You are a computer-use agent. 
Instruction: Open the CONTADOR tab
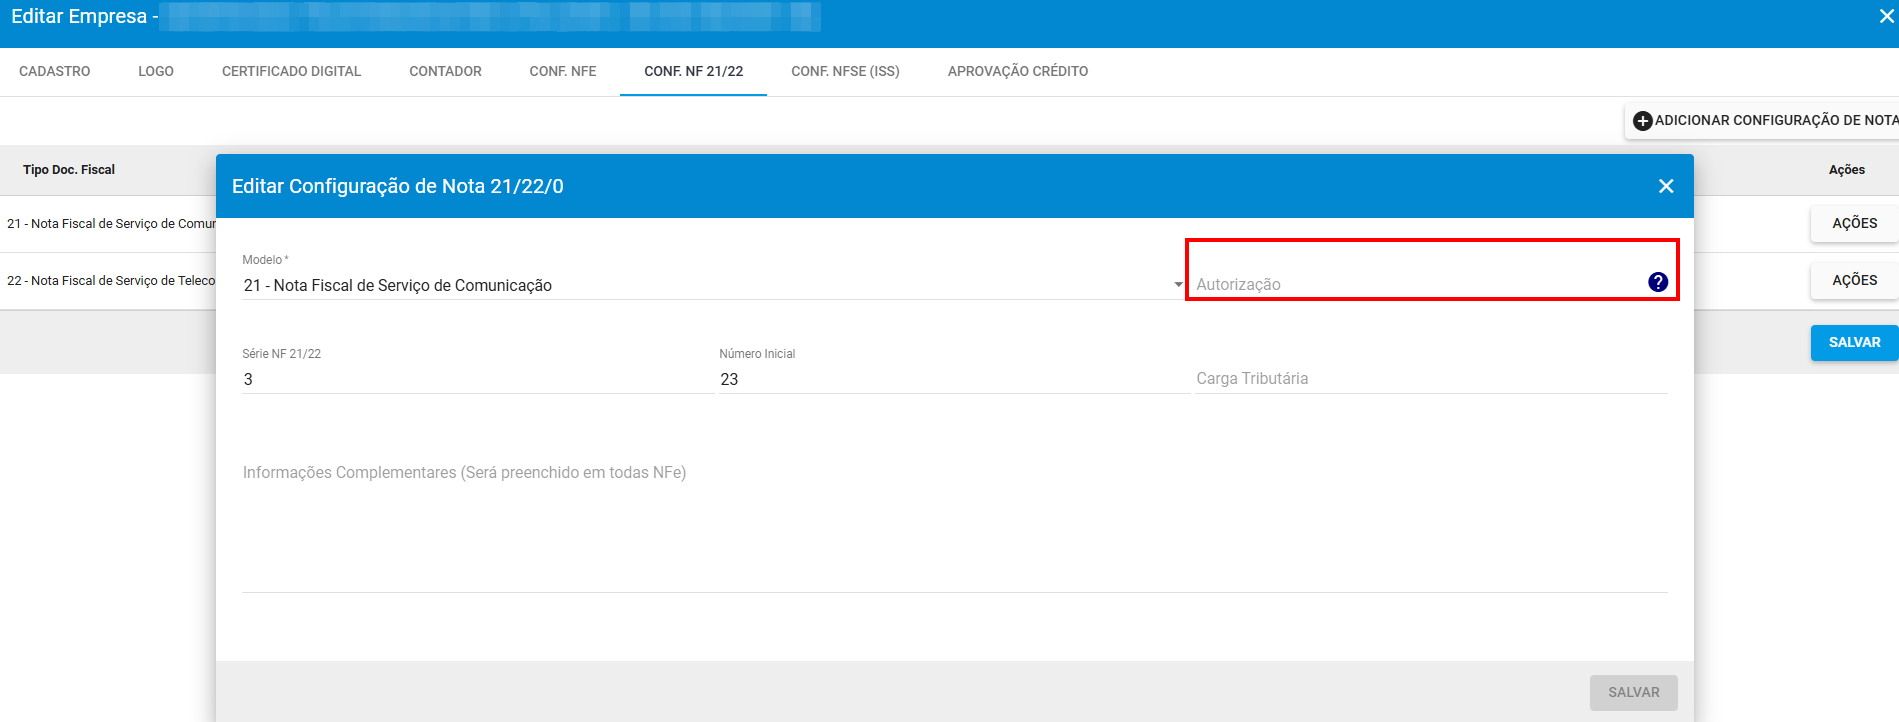[x=445, y=71]
